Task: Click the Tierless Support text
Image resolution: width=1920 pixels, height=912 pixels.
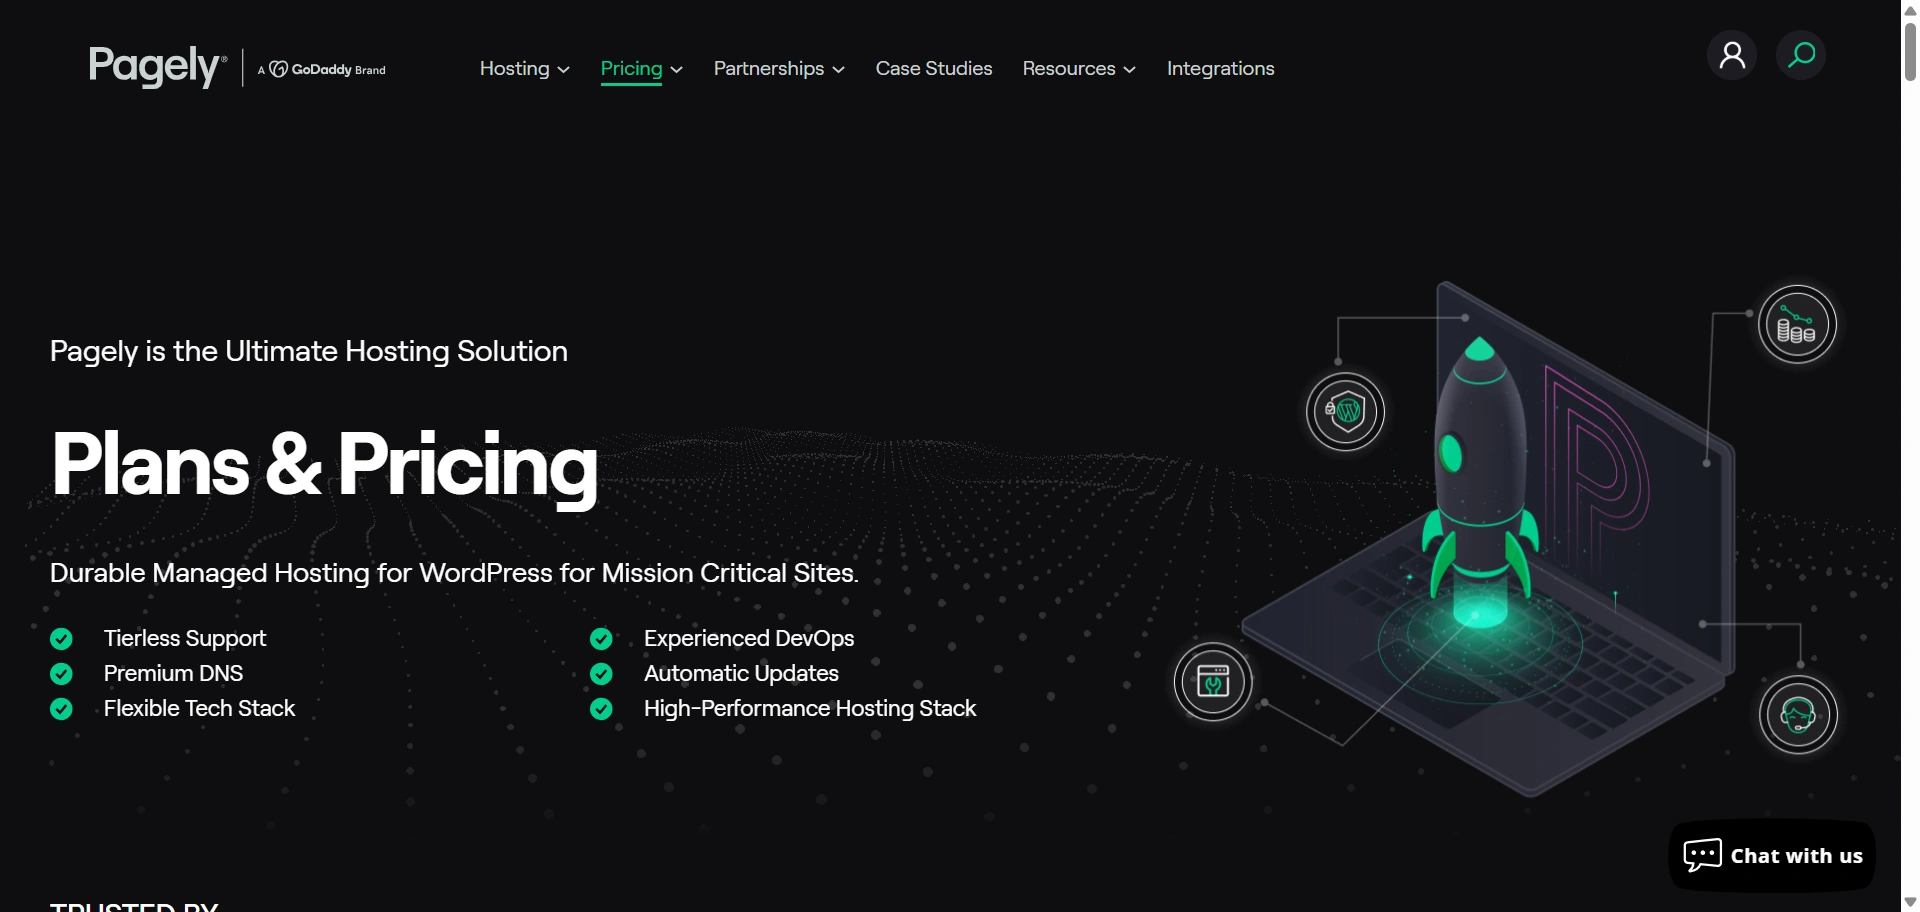Action: [x=185, y=638]
